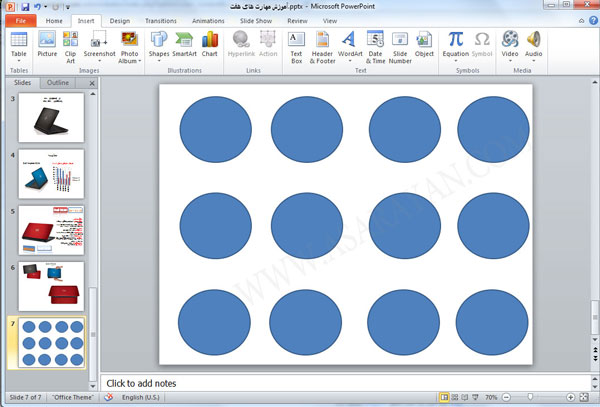
Task: Open the Video insert dropdown
Action: coord(511,60)
